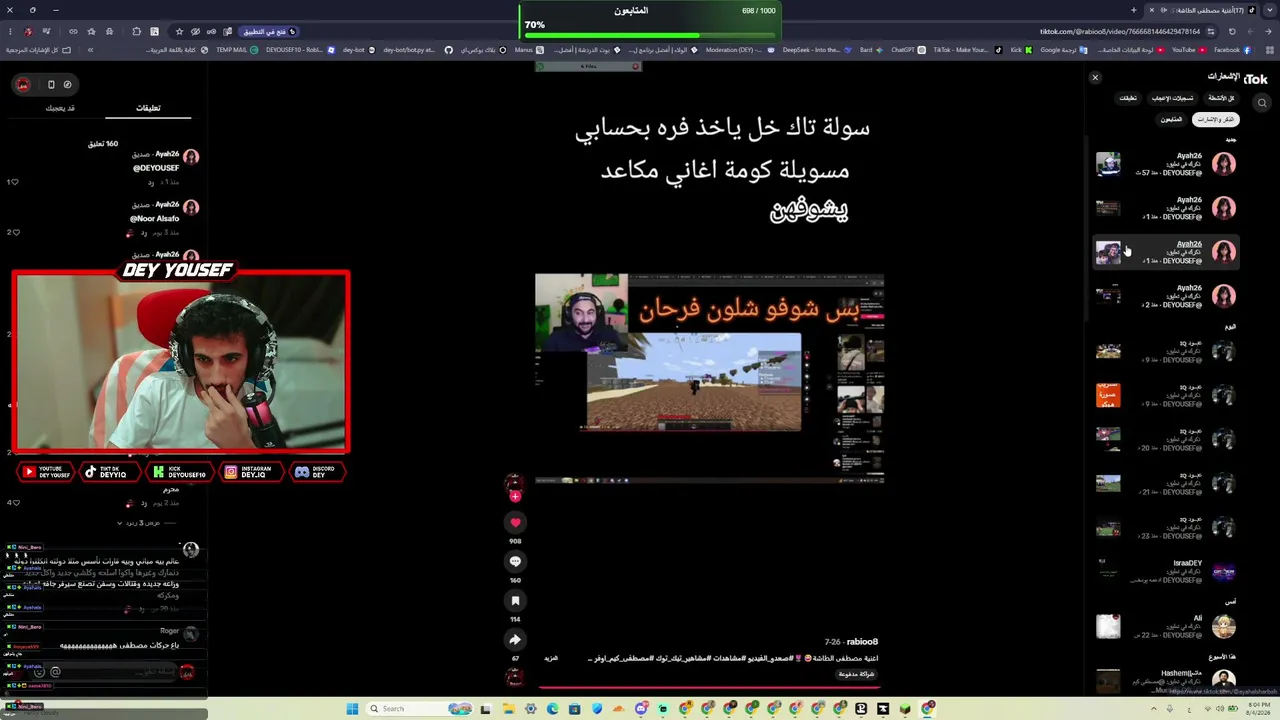Bookmark this page with the star icon
The height and width of the screenshot is (720, 1280).
tap(179, 31)
